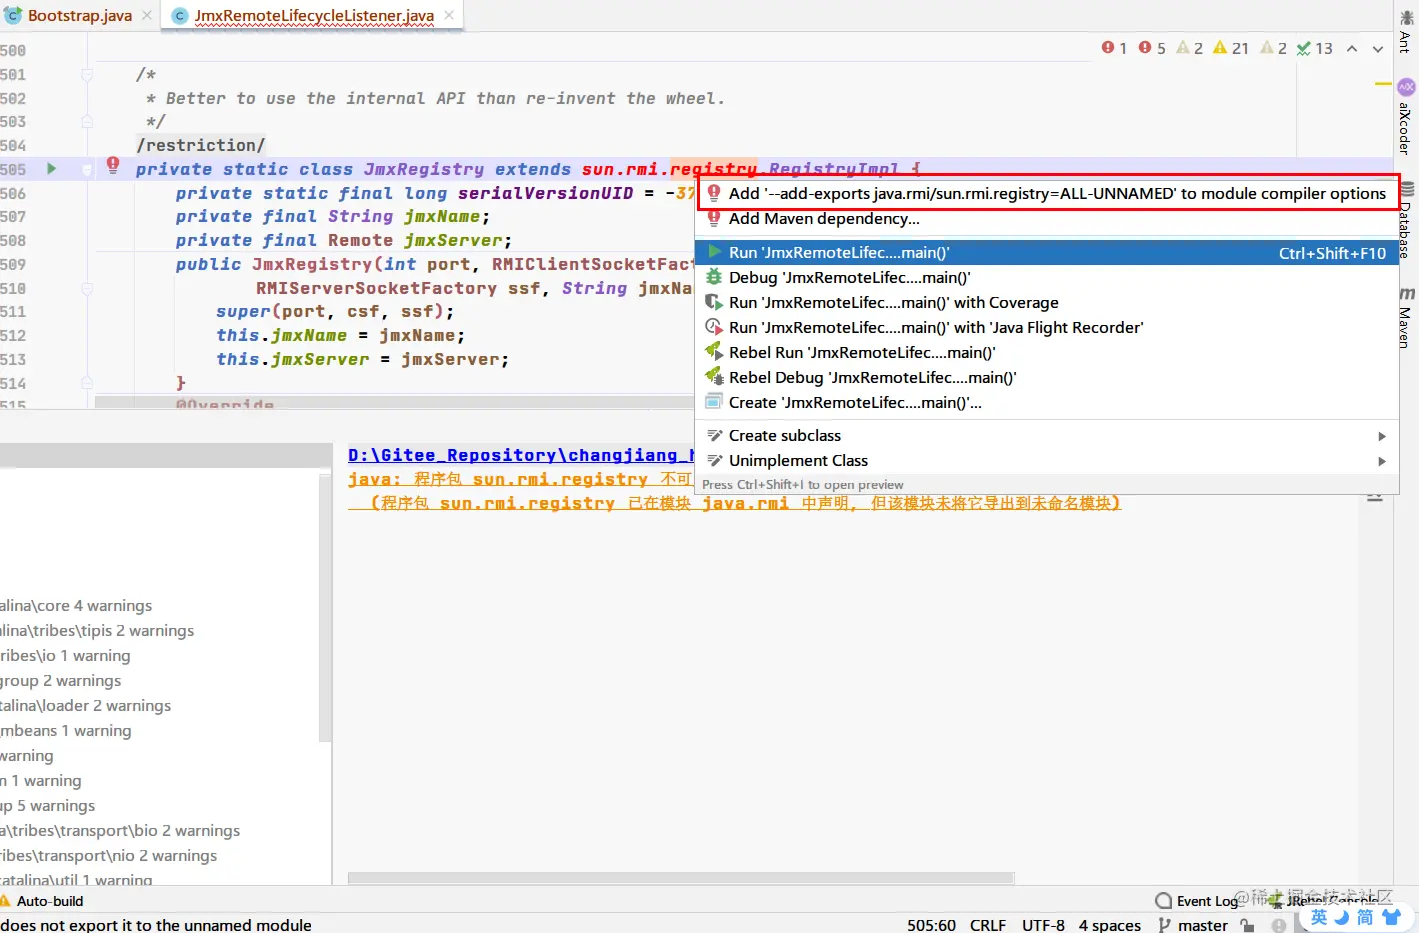1419x933 pixels.
Task: Toggle the read-only lock in status bar
Action: tap(1247, 925)
